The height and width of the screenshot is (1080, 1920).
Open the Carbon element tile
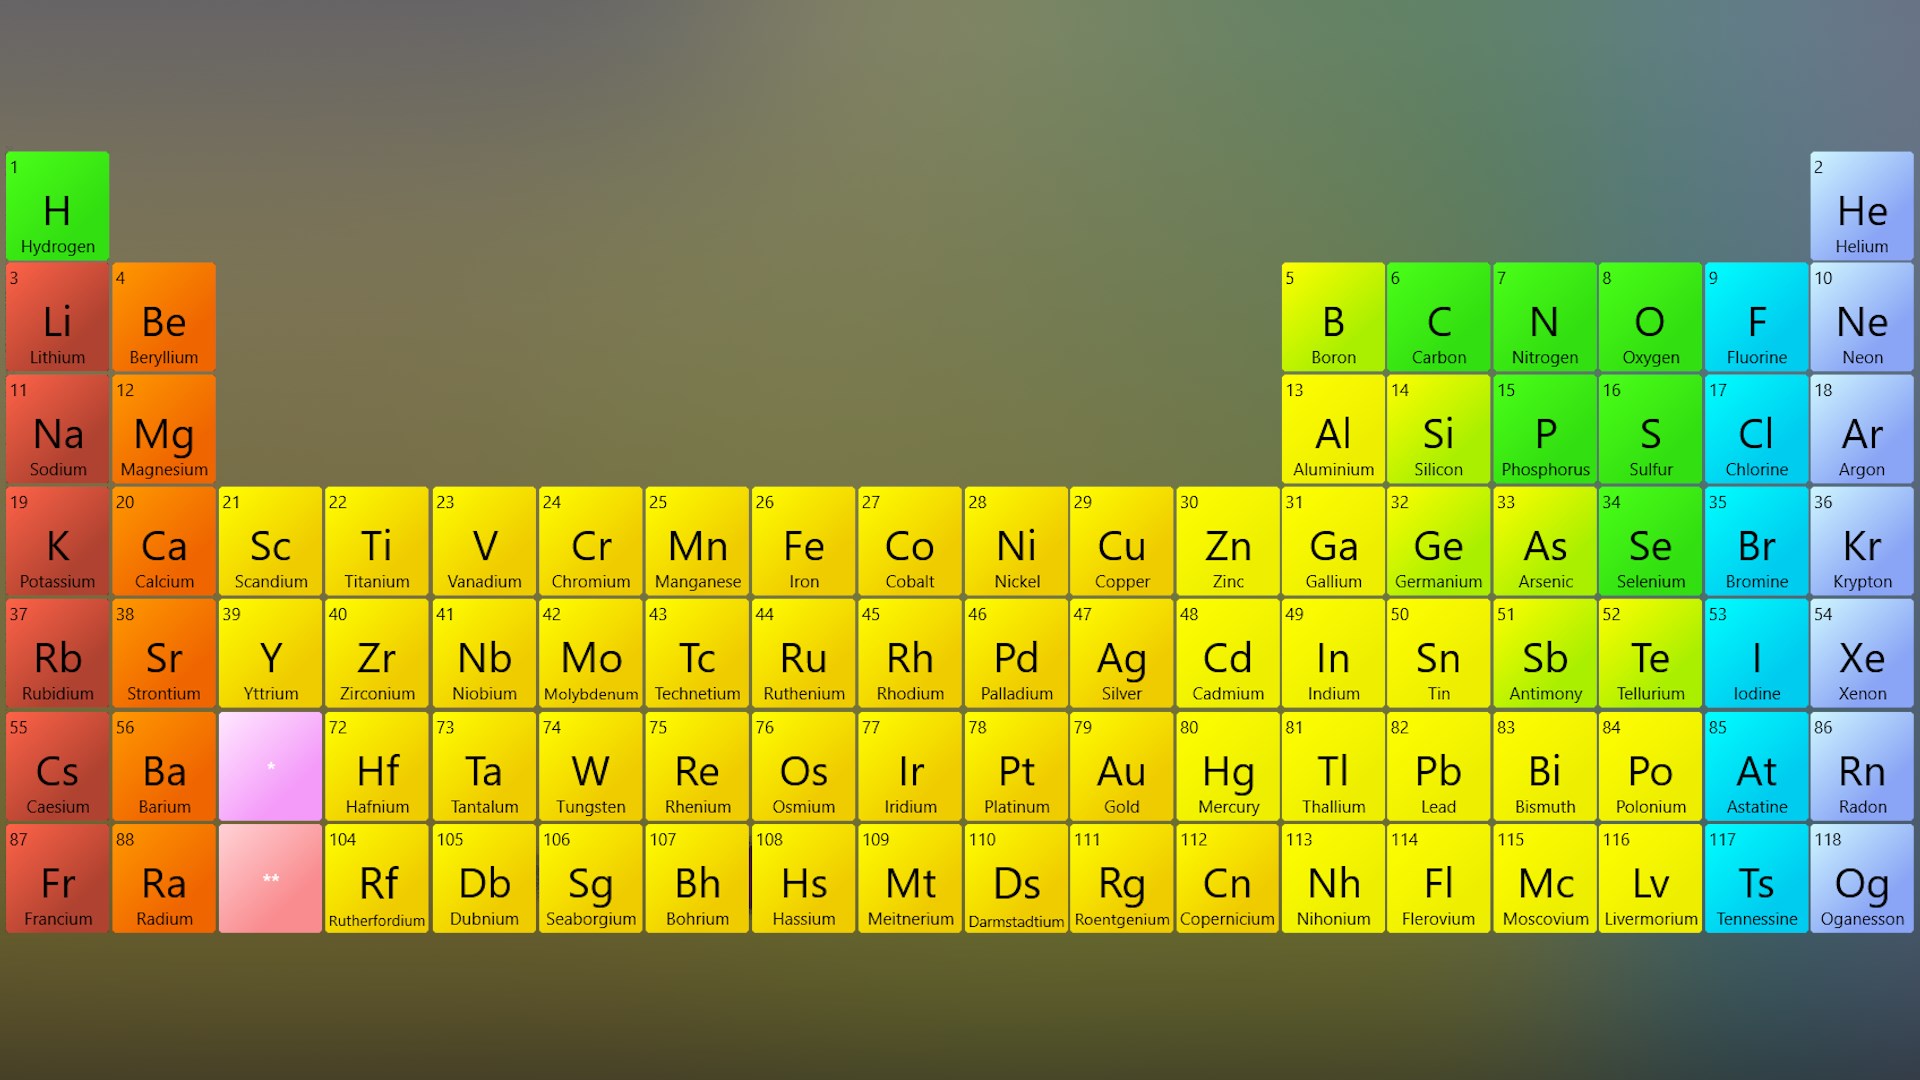point(1438,318)
